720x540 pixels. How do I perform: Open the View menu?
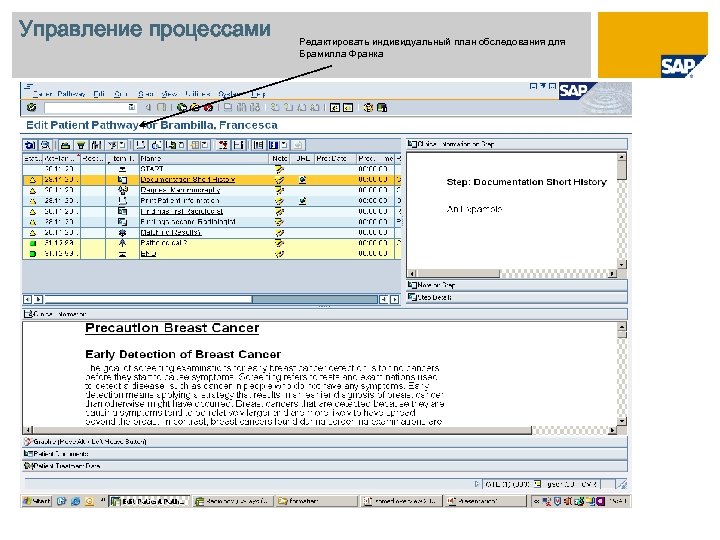(169, 94)
